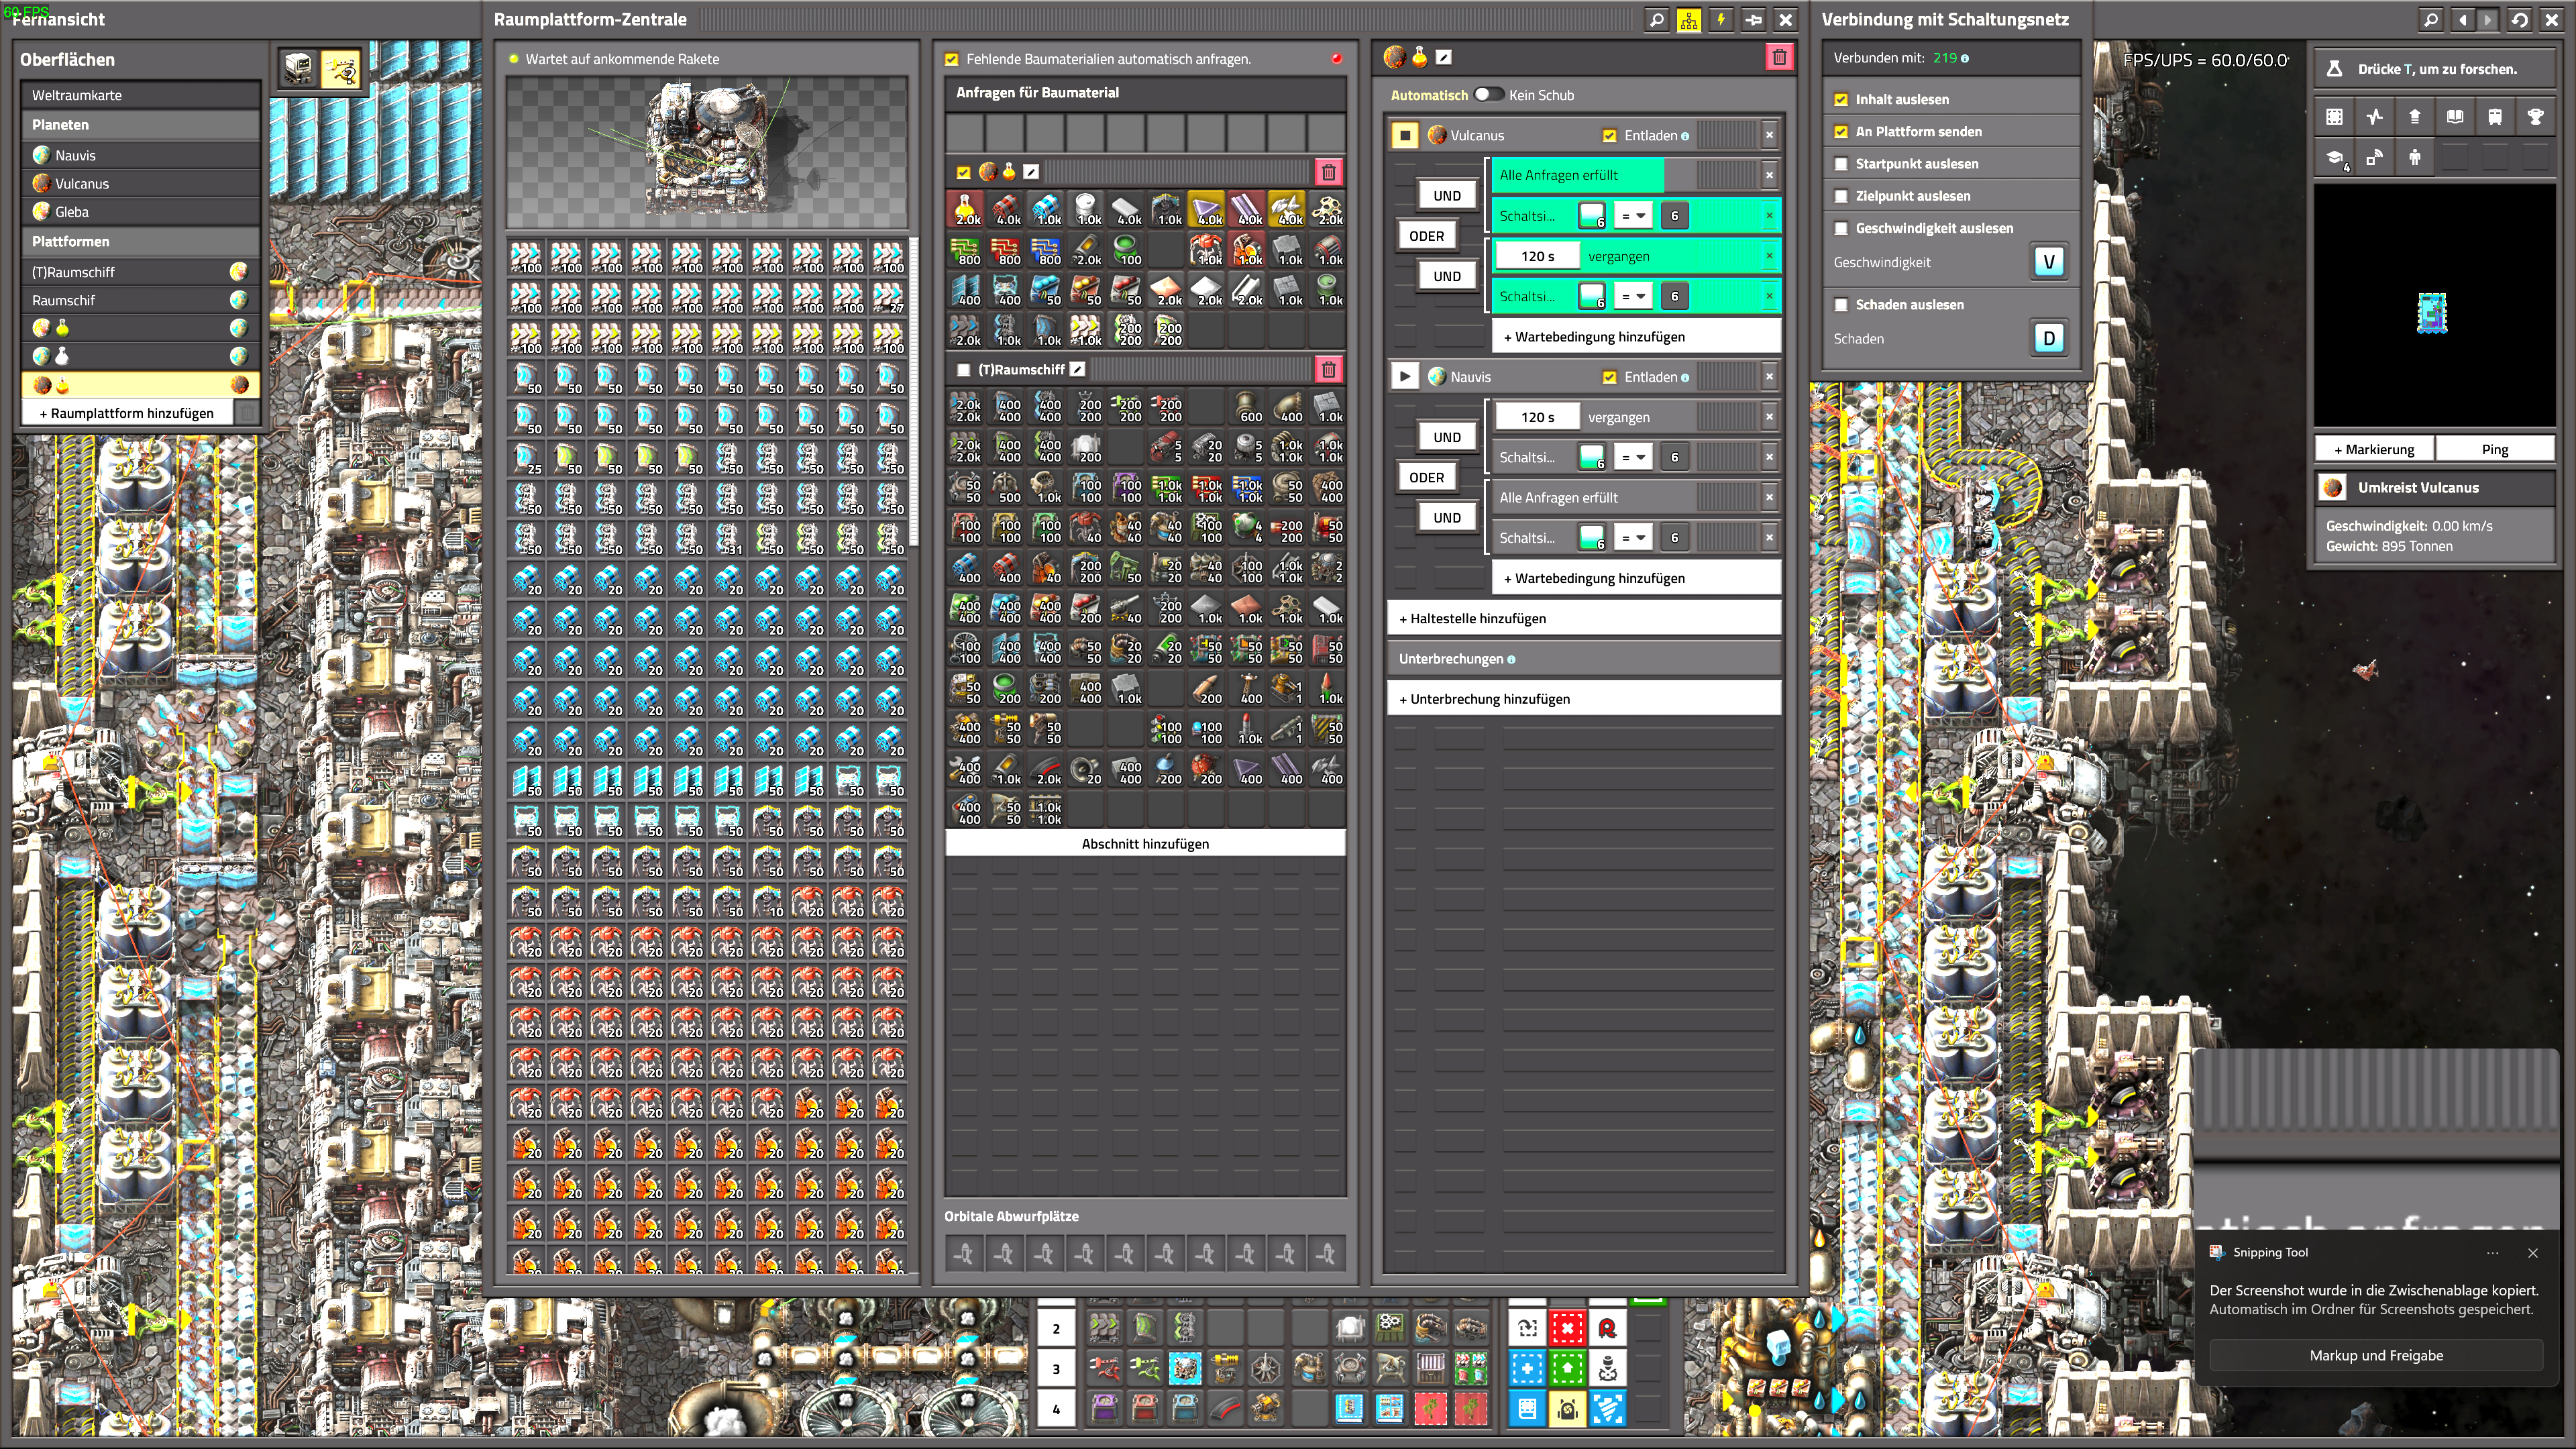Select the red inserter in quickbar row 3
The height and width of the screenshot is (1449, 2576).
pos(1104,1368)
